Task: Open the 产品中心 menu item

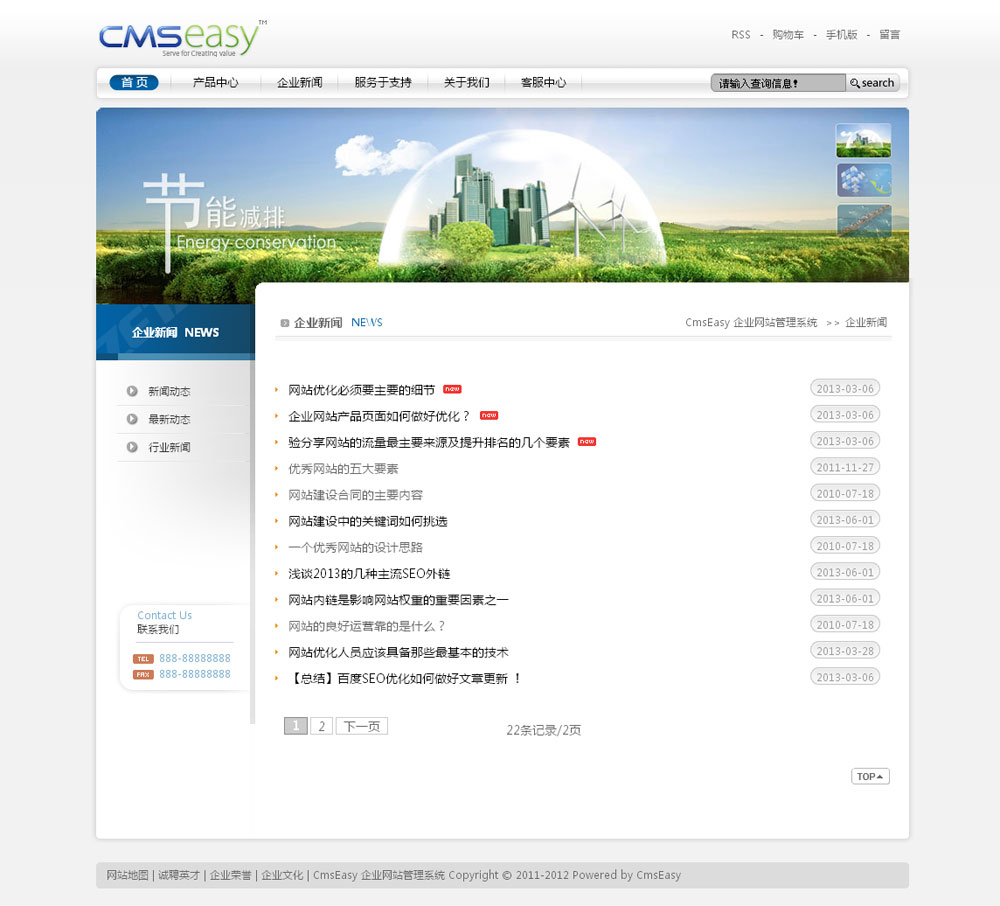Action: [x=215, y=82]
